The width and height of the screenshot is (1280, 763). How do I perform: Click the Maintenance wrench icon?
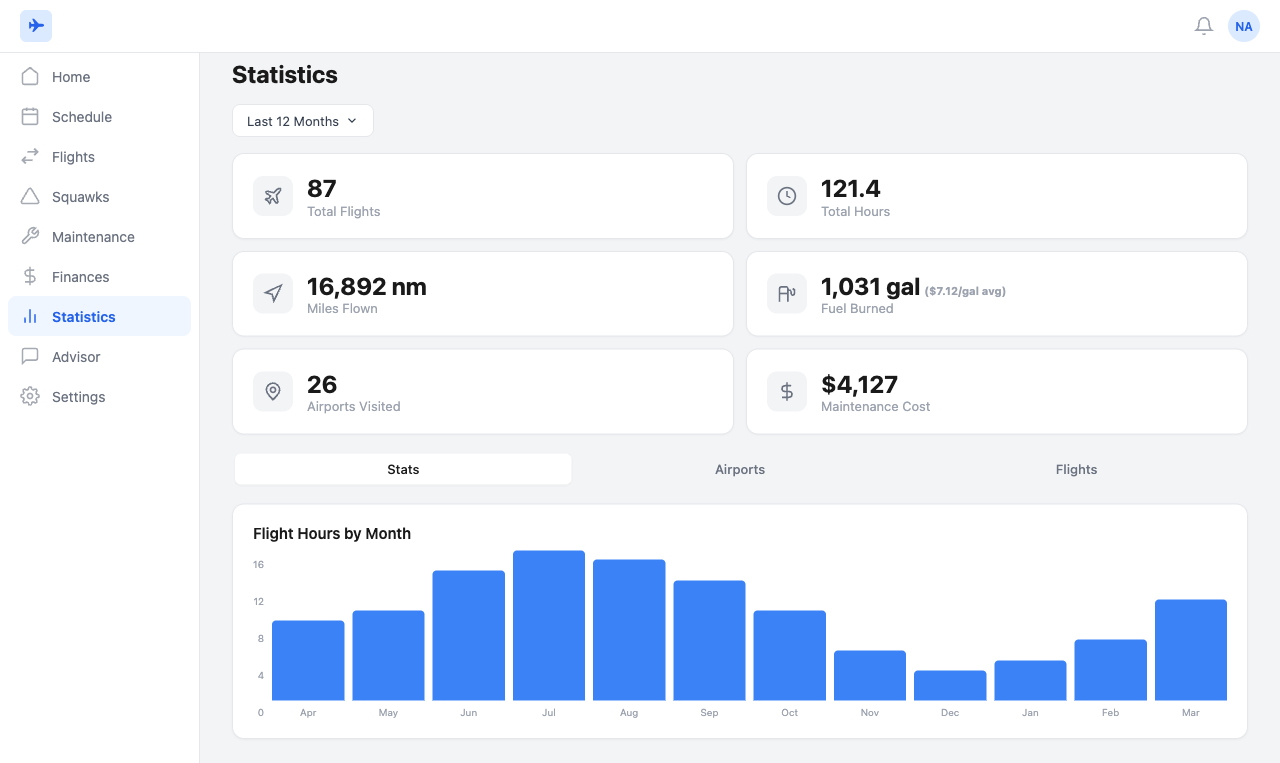point(31,236)
